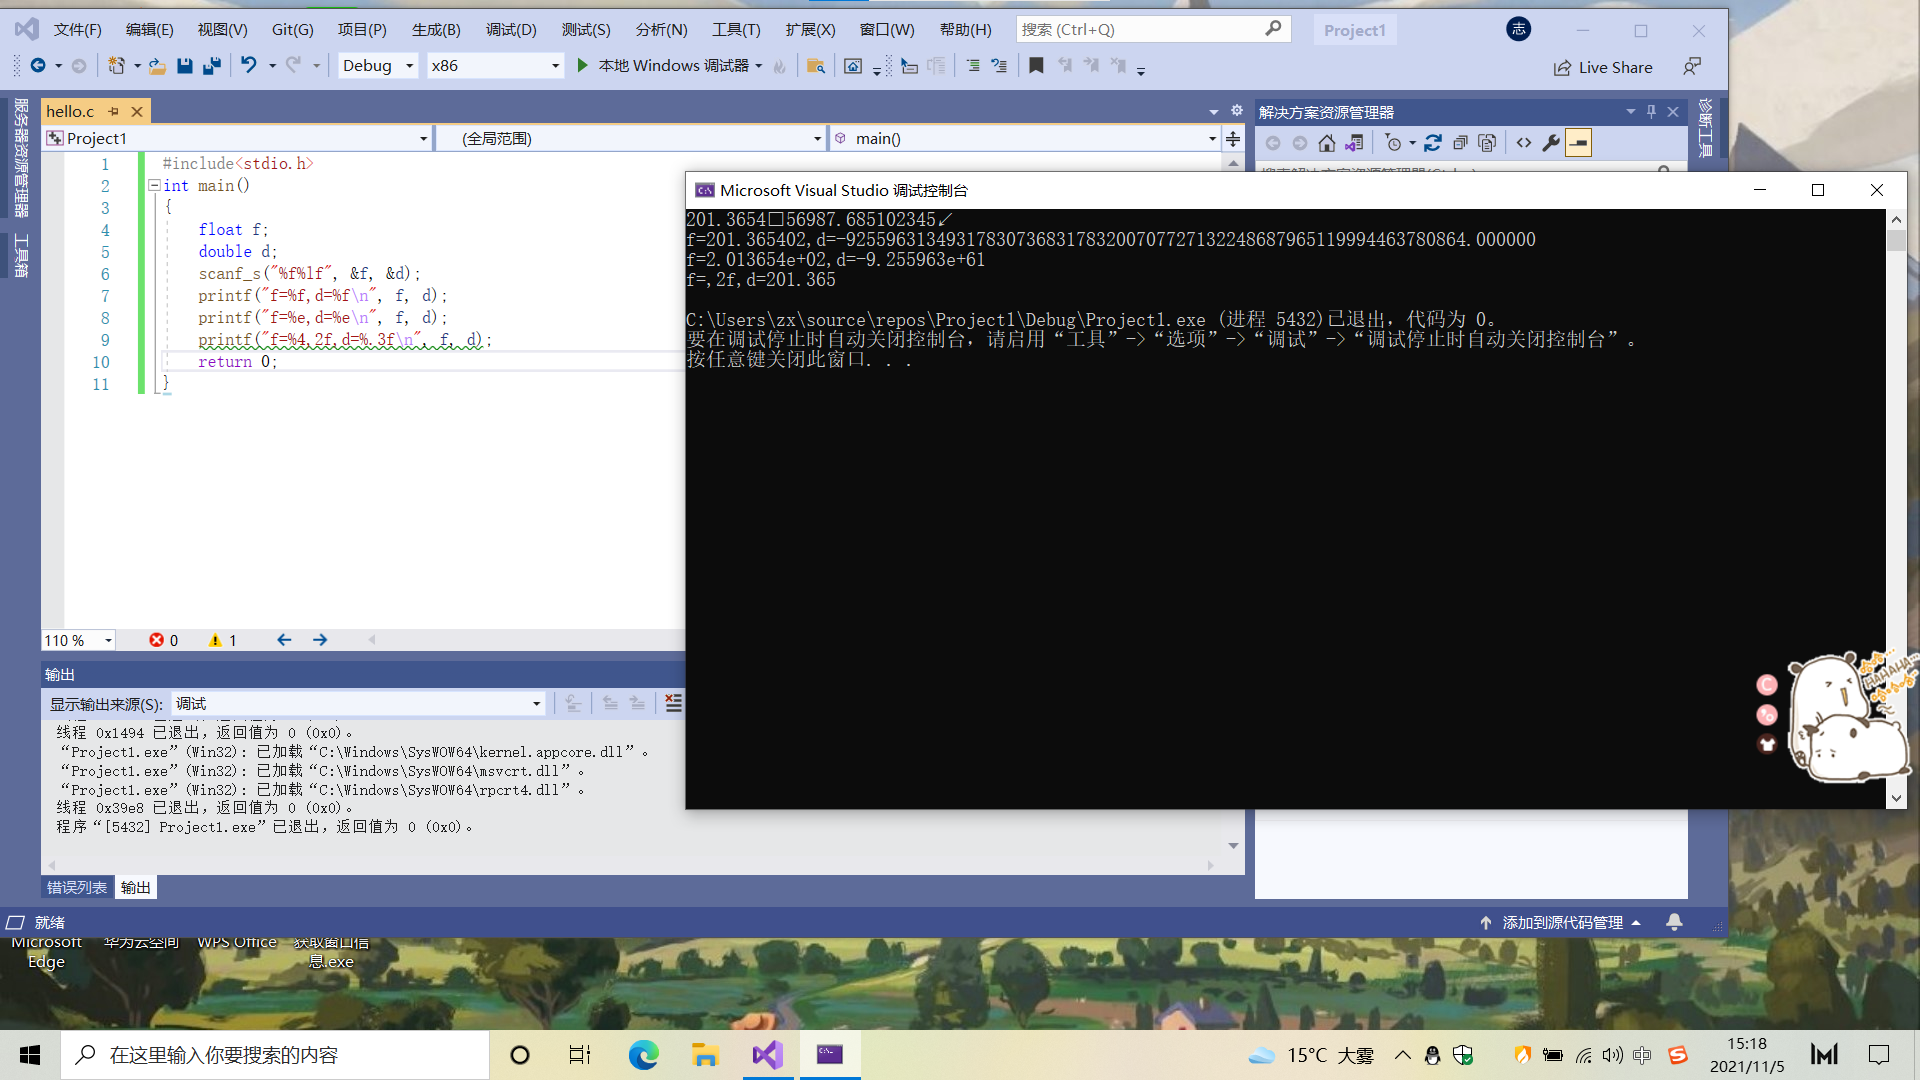The image size is (1920, 1080).
Task: Click the sync refresh icon in Solution Explorer
Action: pyautogui.click(x=1433, y=143)
